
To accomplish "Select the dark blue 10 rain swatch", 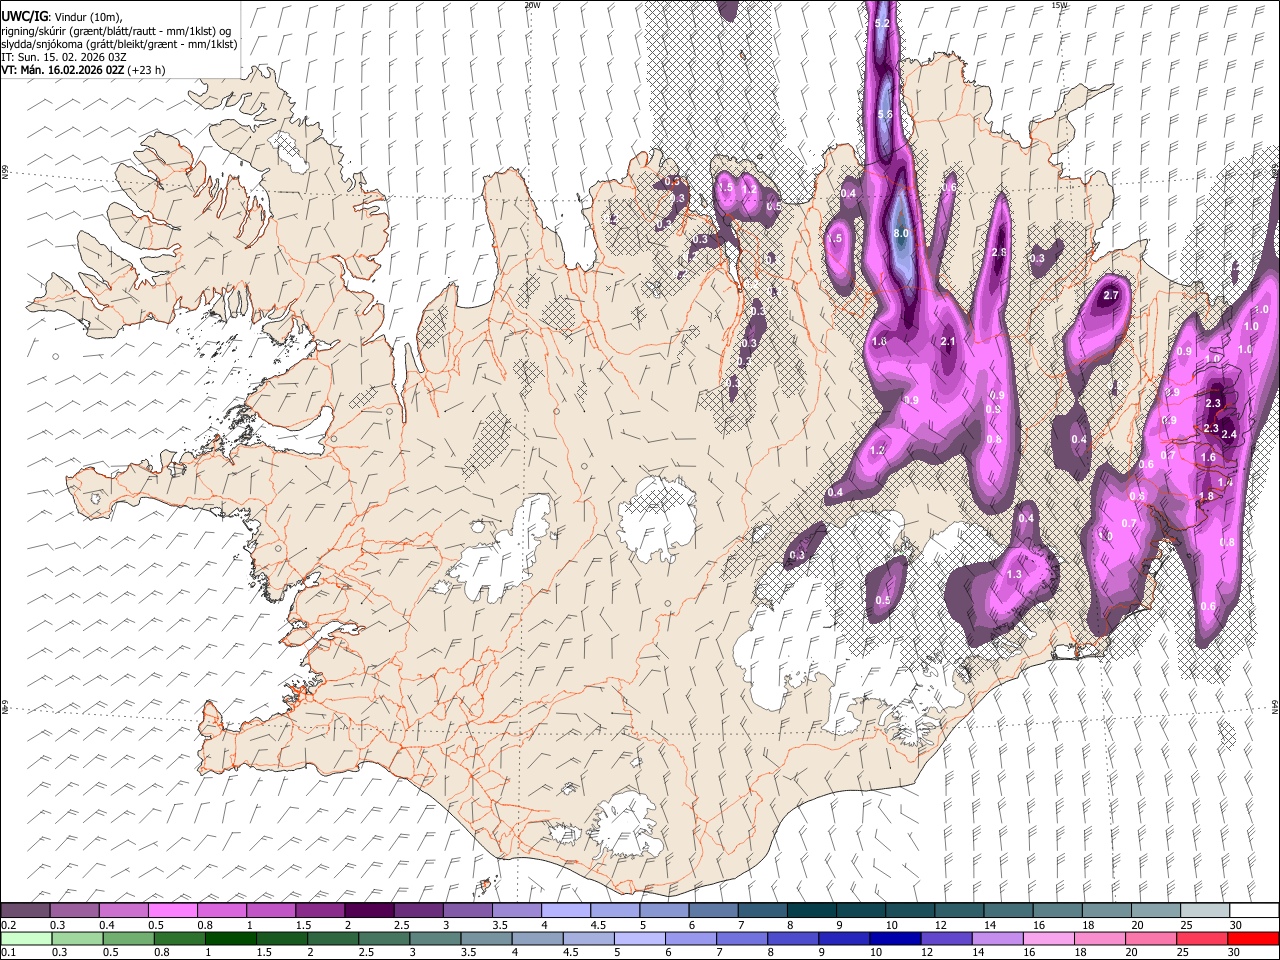I will point(894,938).
